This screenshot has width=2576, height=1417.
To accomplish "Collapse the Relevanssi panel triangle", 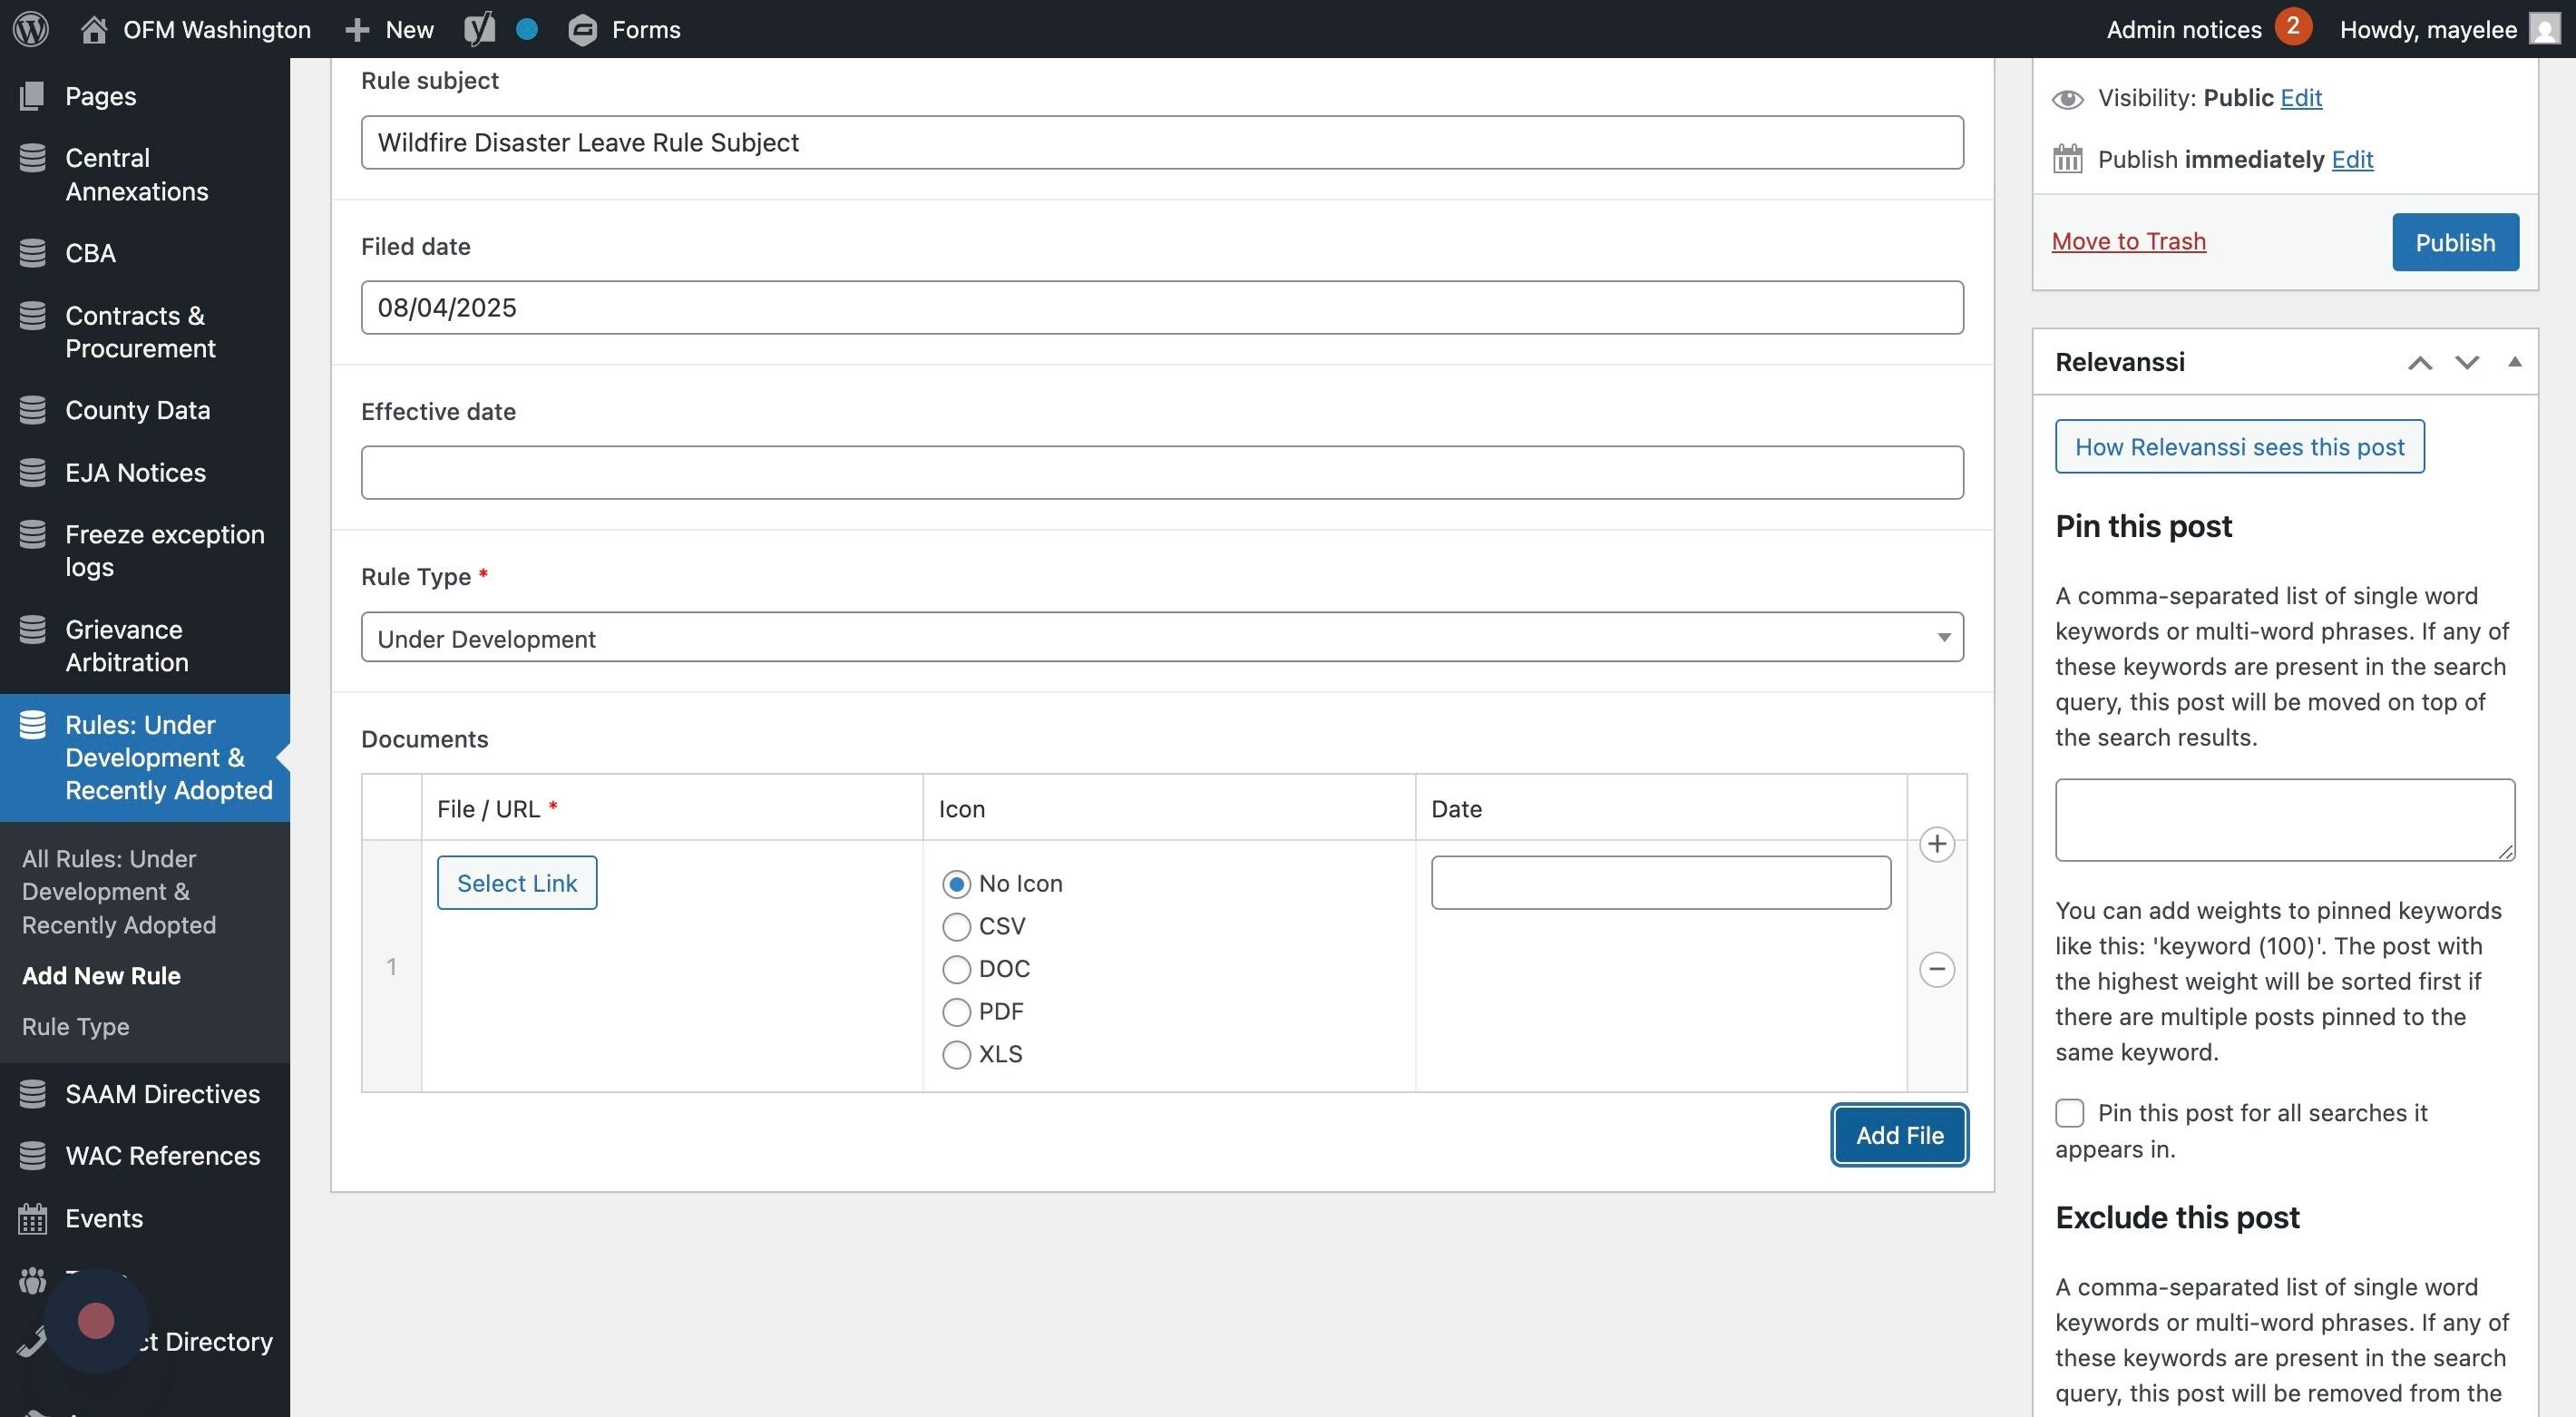I will tap(2514, 362).
